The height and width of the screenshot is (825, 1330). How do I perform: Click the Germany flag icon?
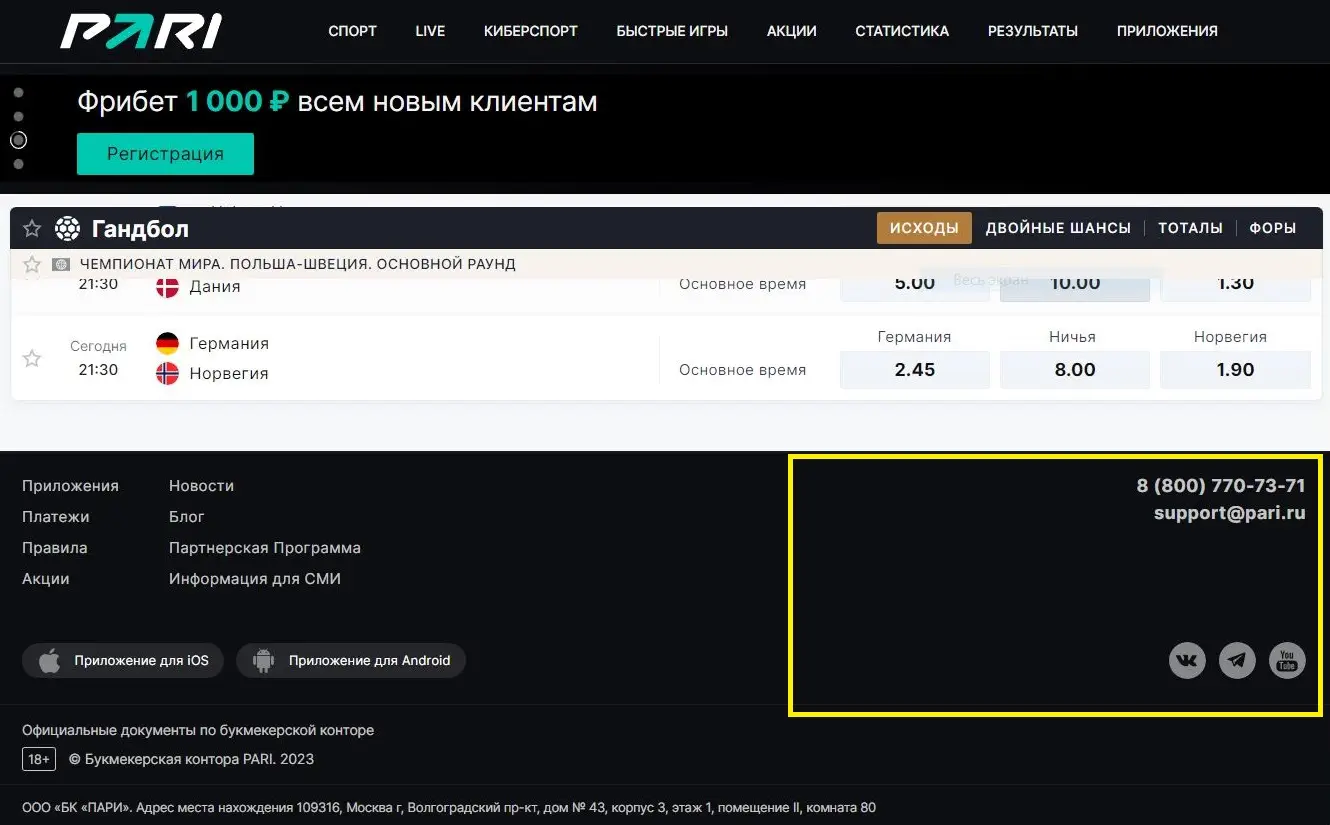pyautogui.click(x=168, y=343)
